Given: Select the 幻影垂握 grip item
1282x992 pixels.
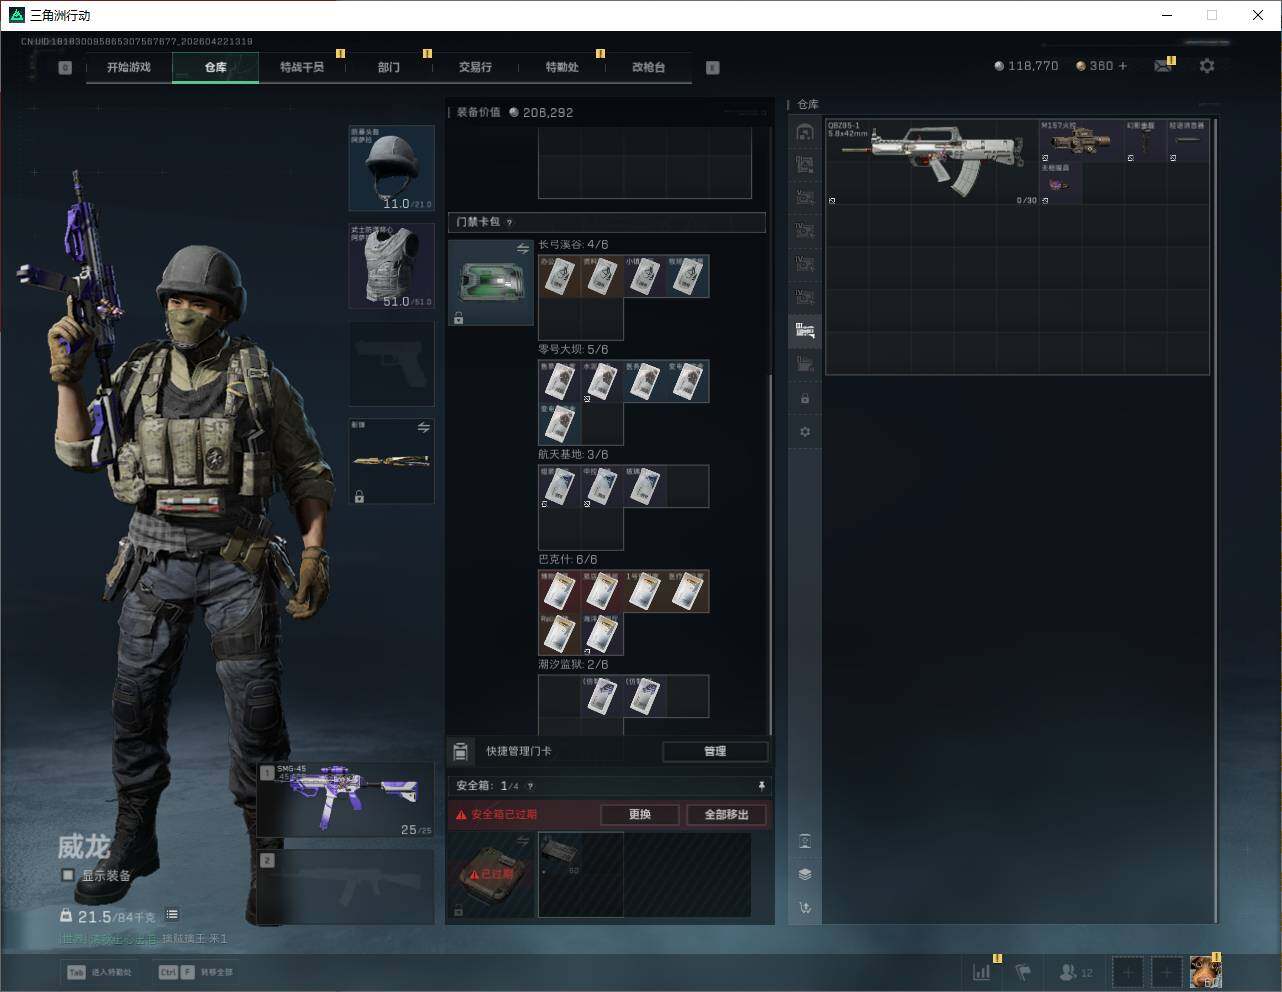Looking at the screenshot, I should pos(1145,141).
